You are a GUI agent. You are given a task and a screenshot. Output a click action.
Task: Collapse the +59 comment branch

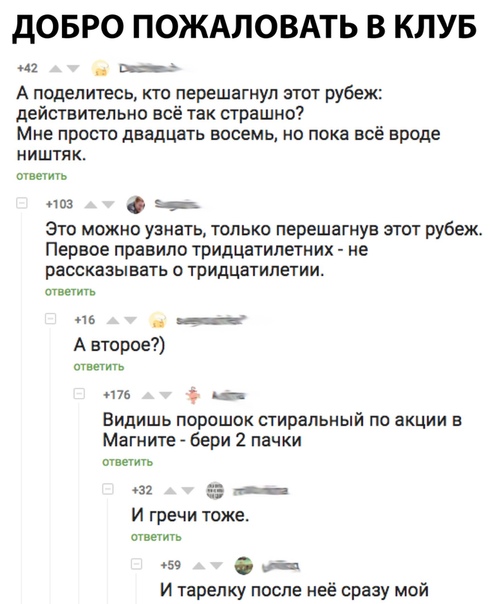(x=137, y=564)
